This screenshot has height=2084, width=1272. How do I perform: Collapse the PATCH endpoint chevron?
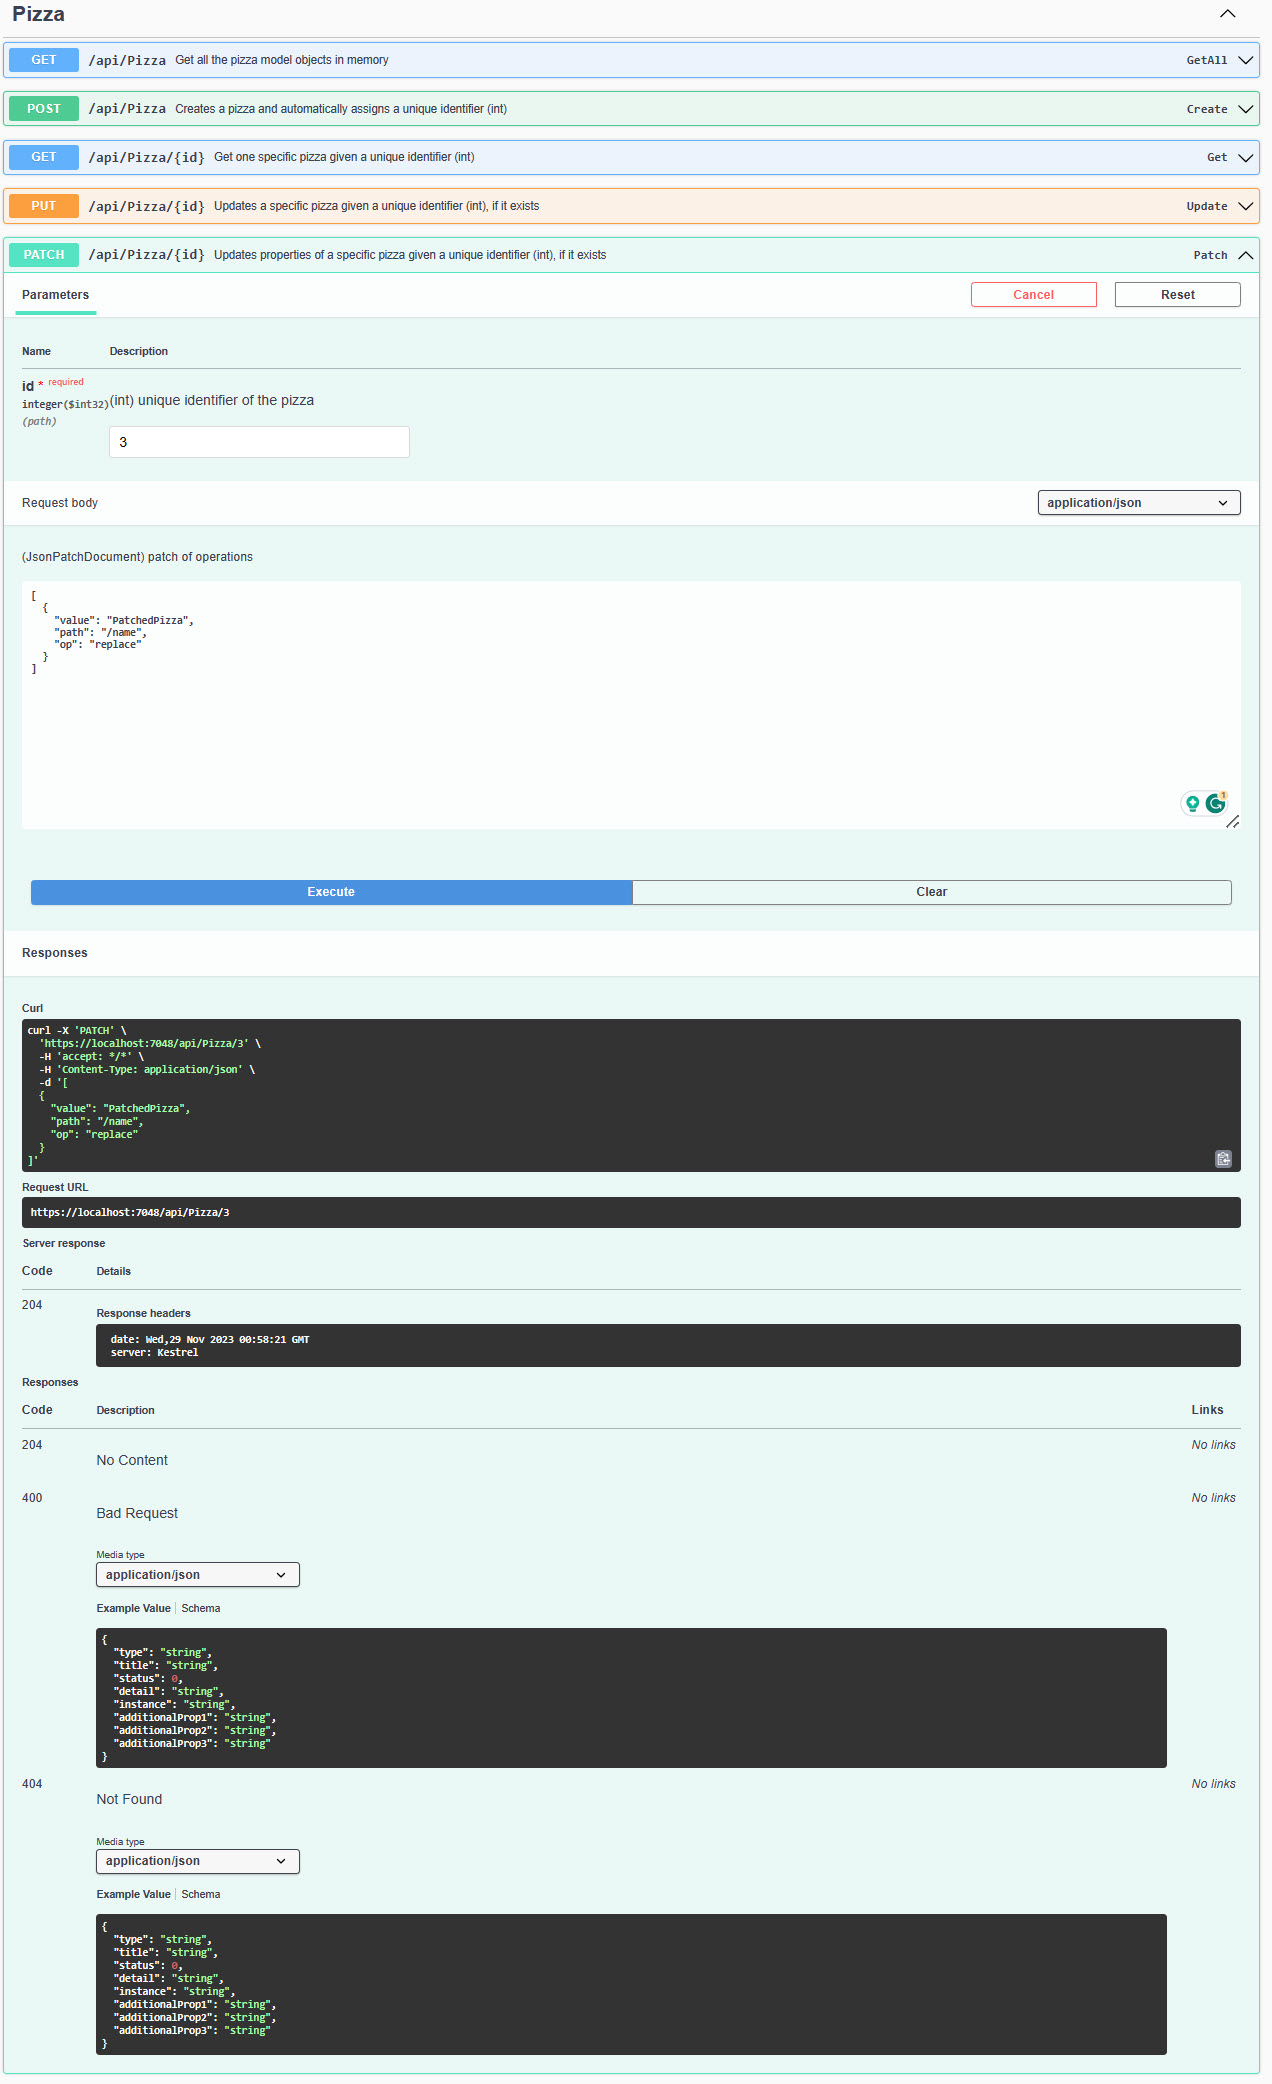1245,255
